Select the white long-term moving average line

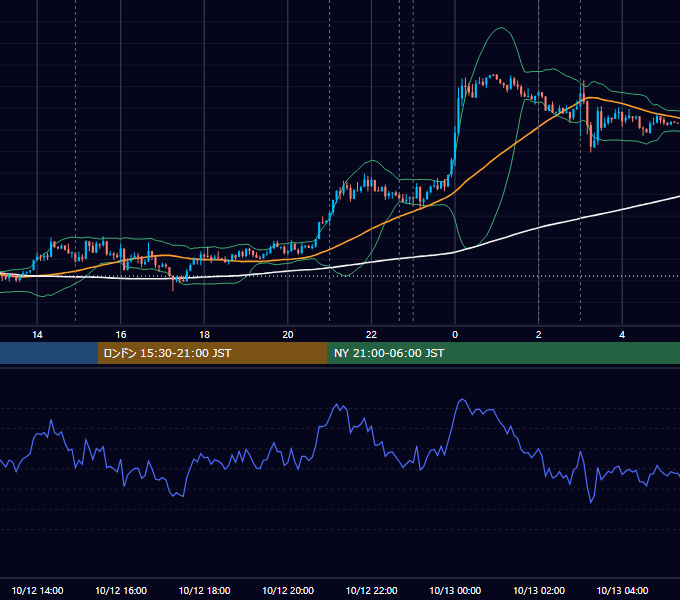coord(538,228)
